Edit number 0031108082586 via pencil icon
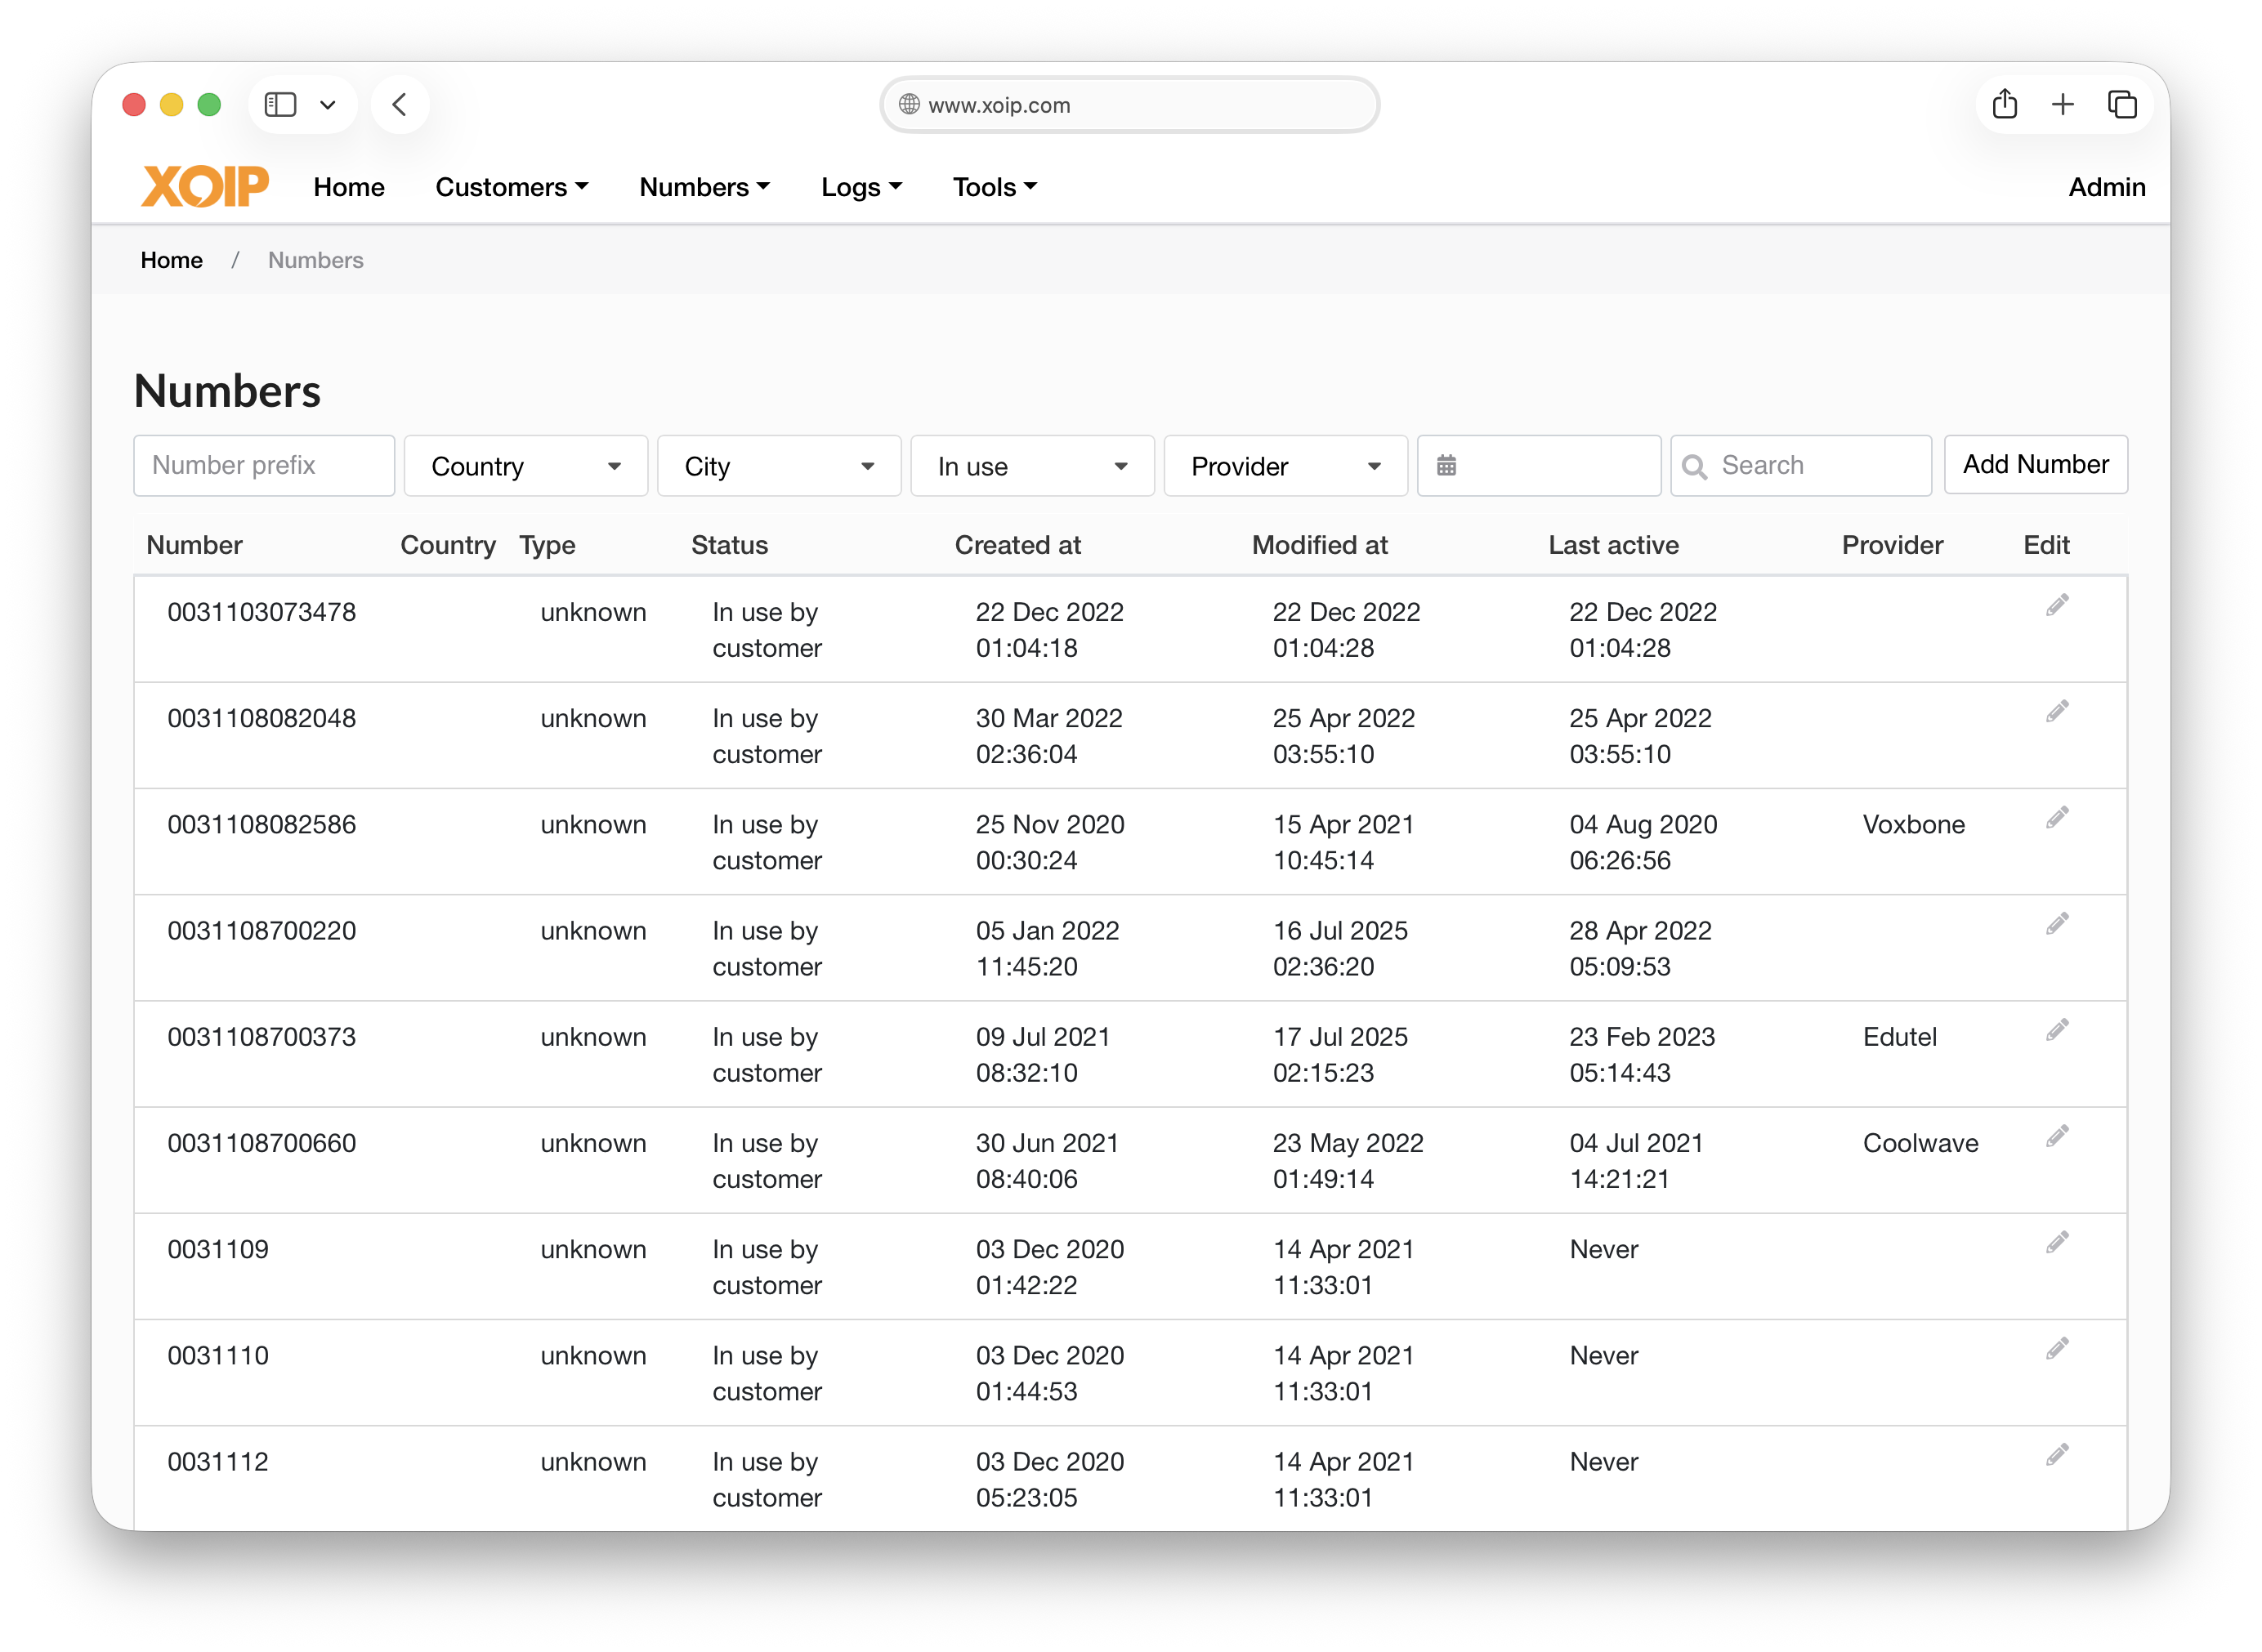2262x1652 pixels. [x=2056, y=817]
